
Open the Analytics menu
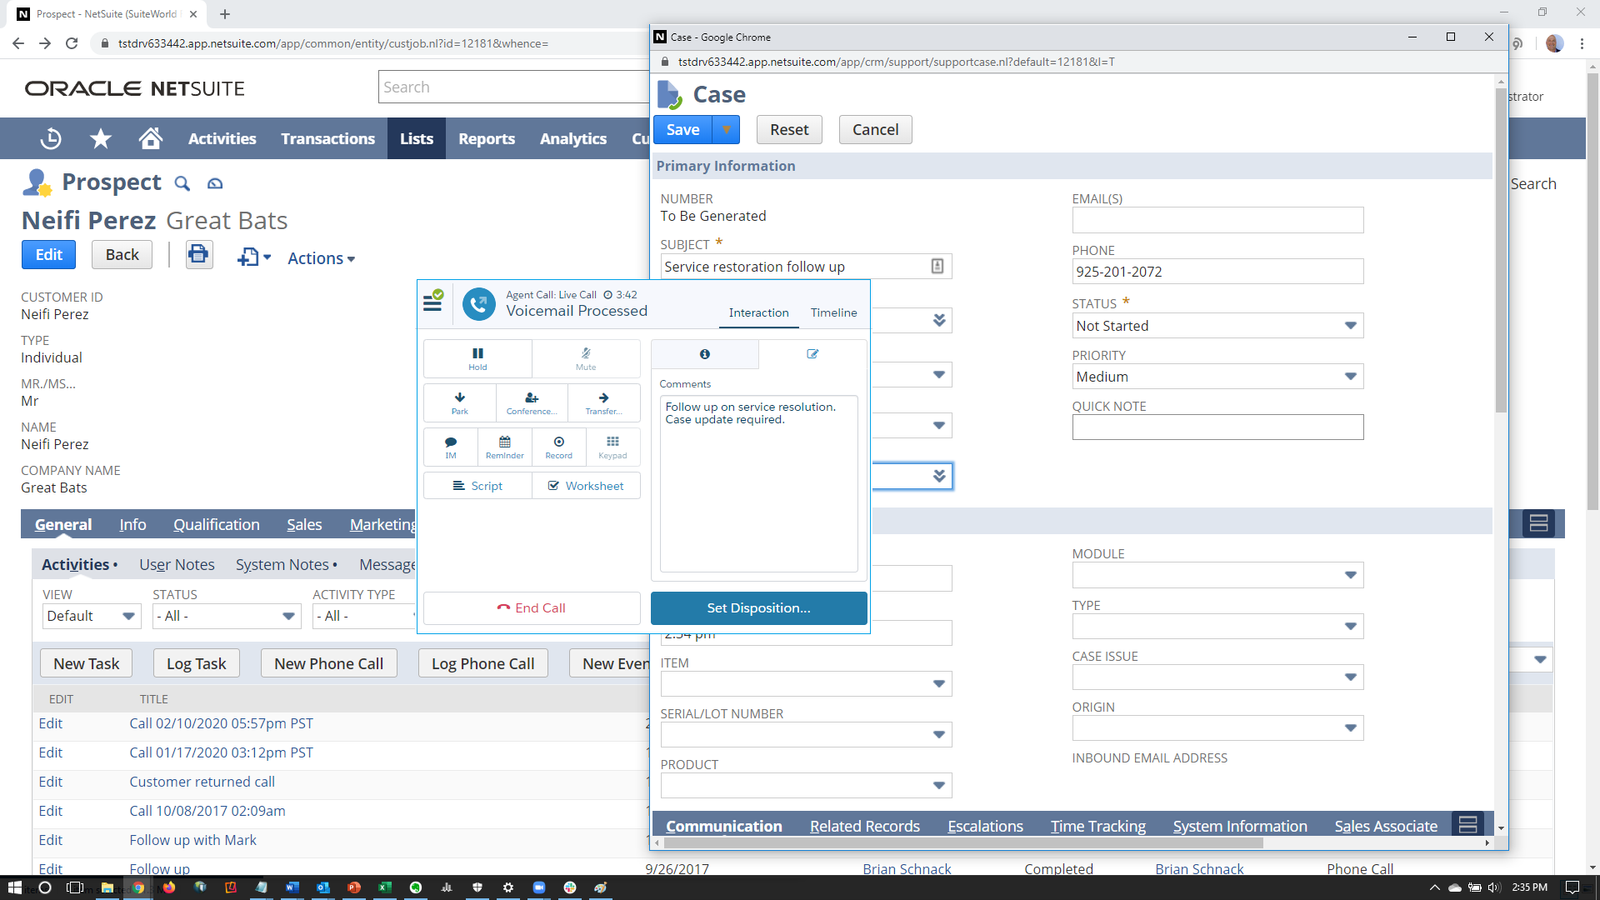[x=573, y=138]
